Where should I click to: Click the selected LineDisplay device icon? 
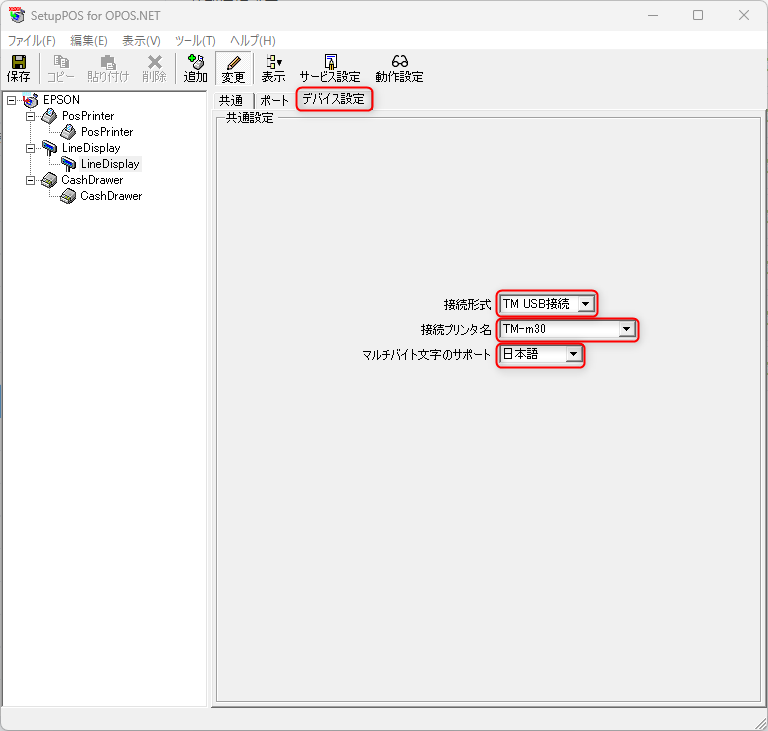coord(68,164)
